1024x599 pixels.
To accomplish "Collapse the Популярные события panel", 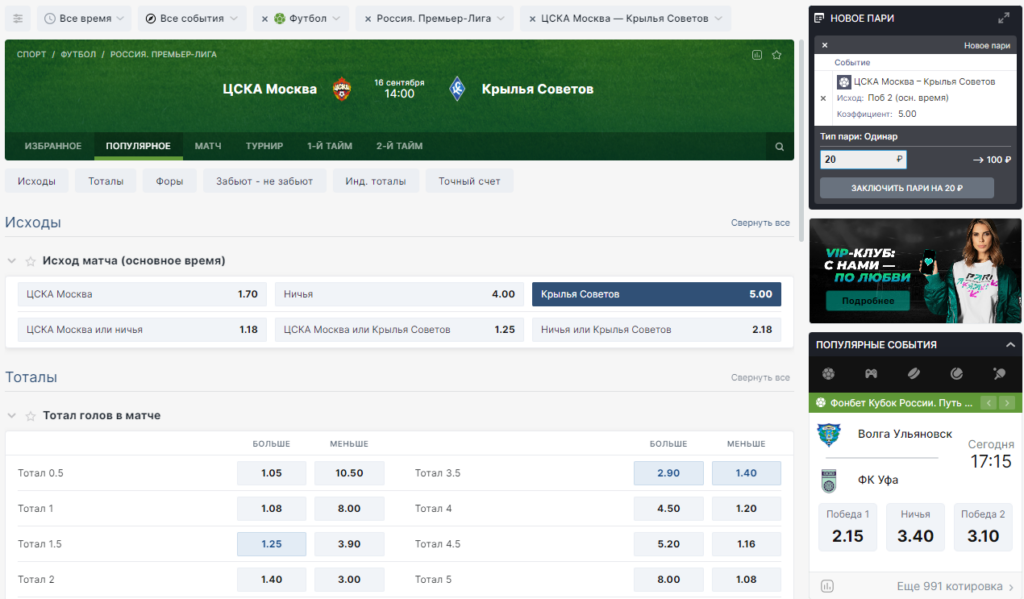I will coord(1010,345).
